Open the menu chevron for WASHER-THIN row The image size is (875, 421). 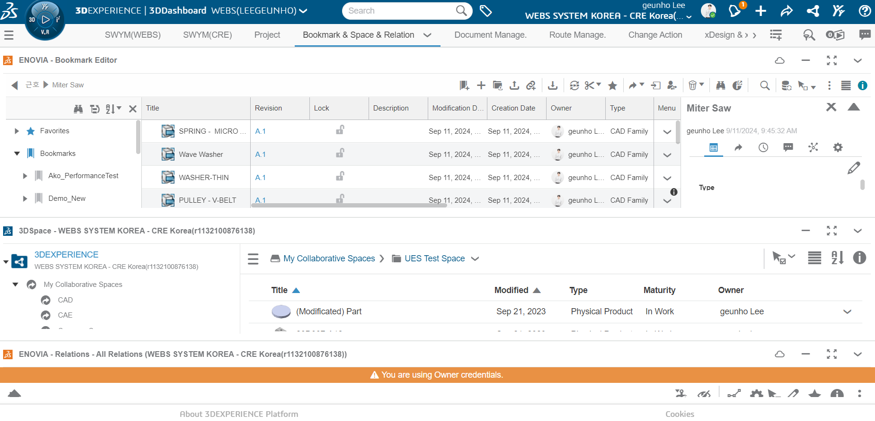click(x=666, y=178)
